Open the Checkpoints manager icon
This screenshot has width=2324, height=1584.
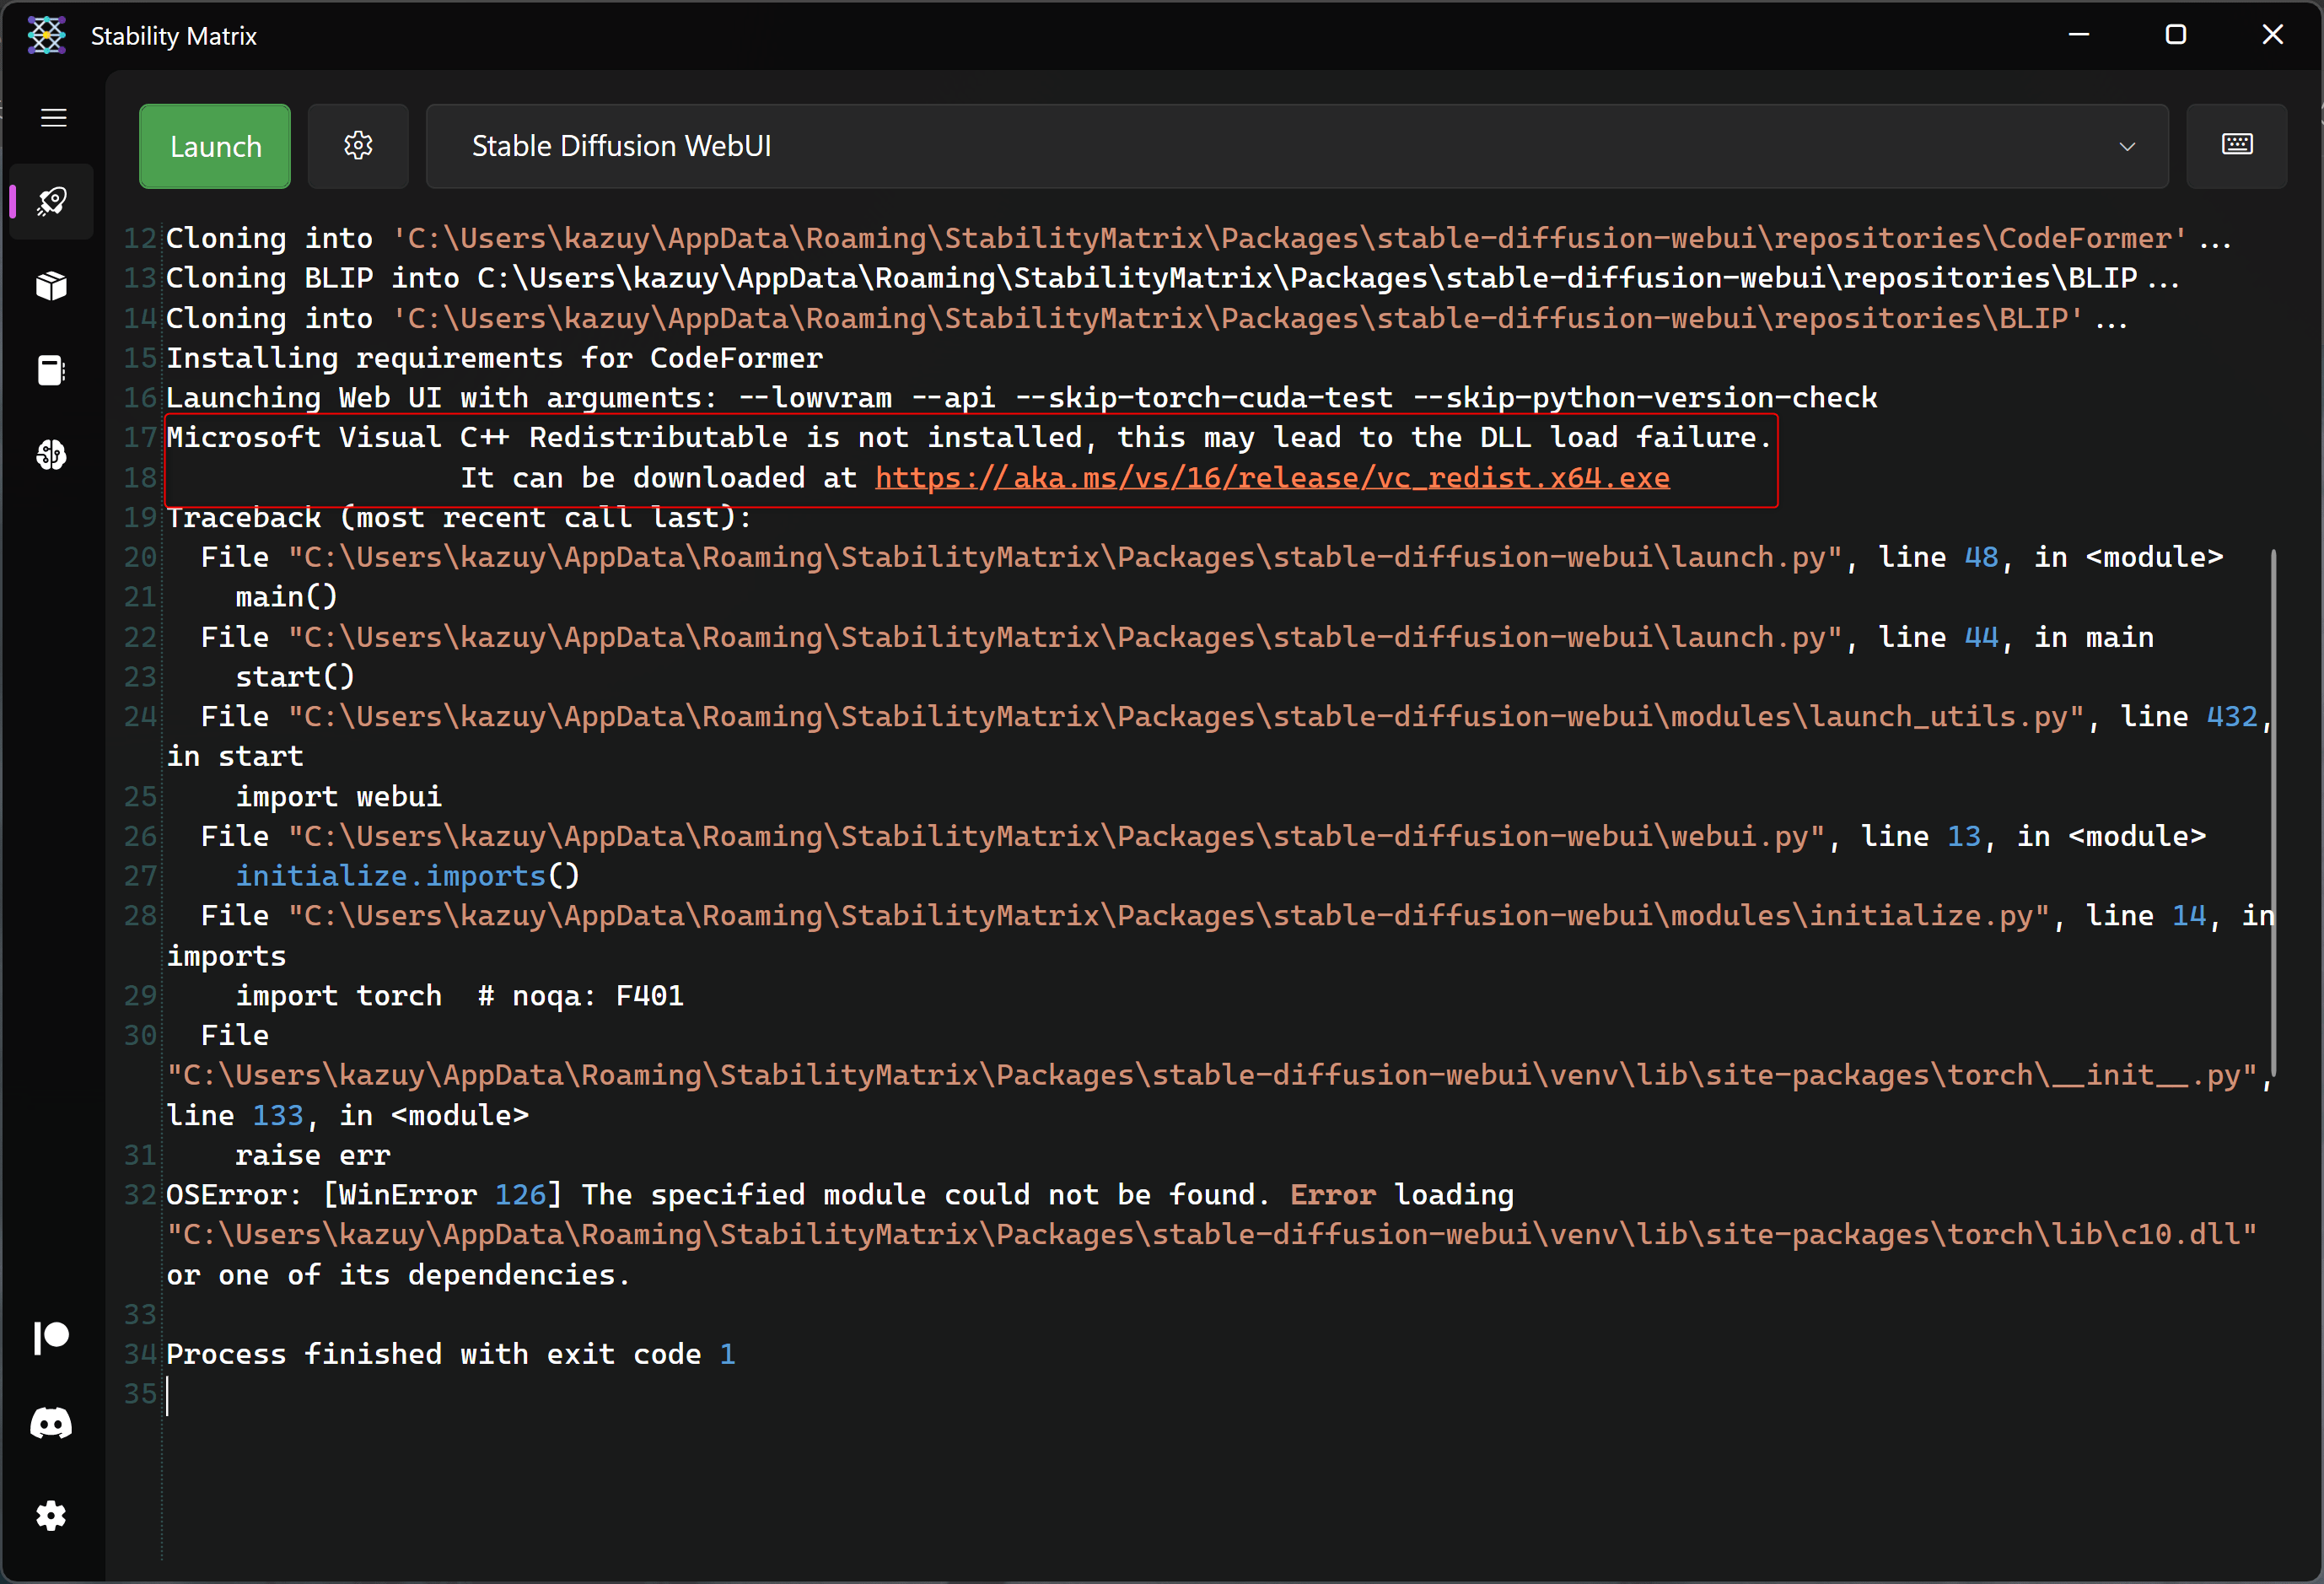52,371
